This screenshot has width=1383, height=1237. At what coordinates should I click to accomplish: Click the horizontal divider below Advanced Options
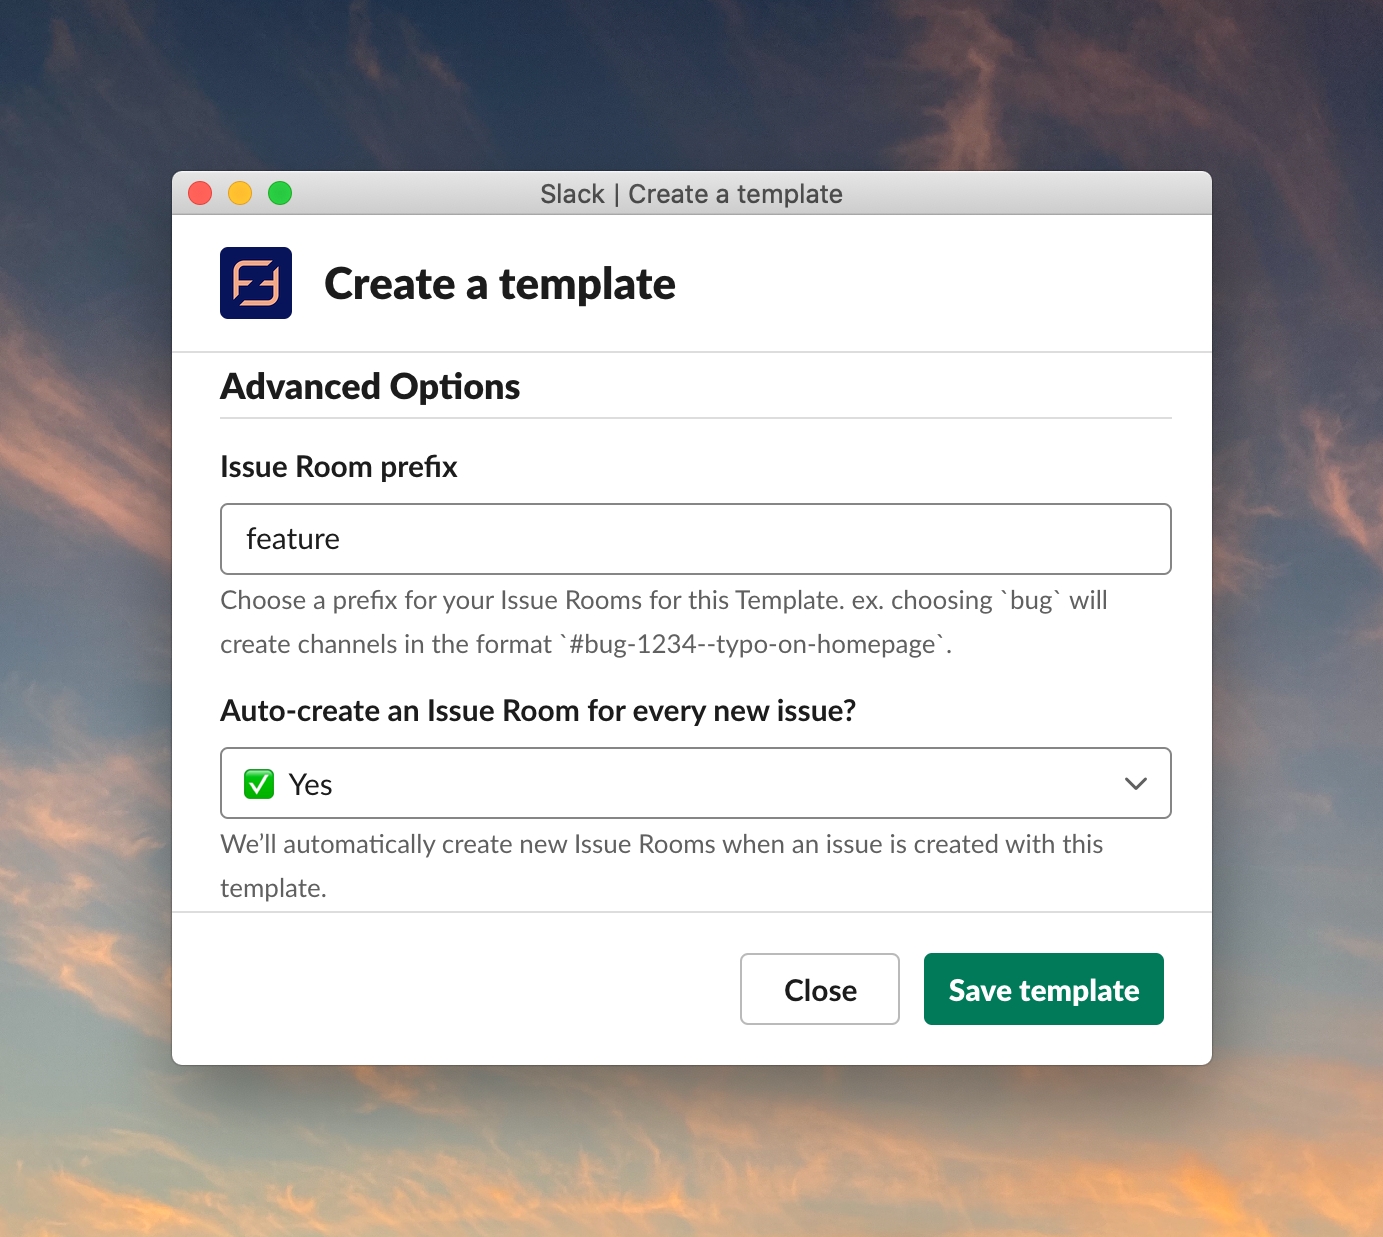(x=694, y=418)
